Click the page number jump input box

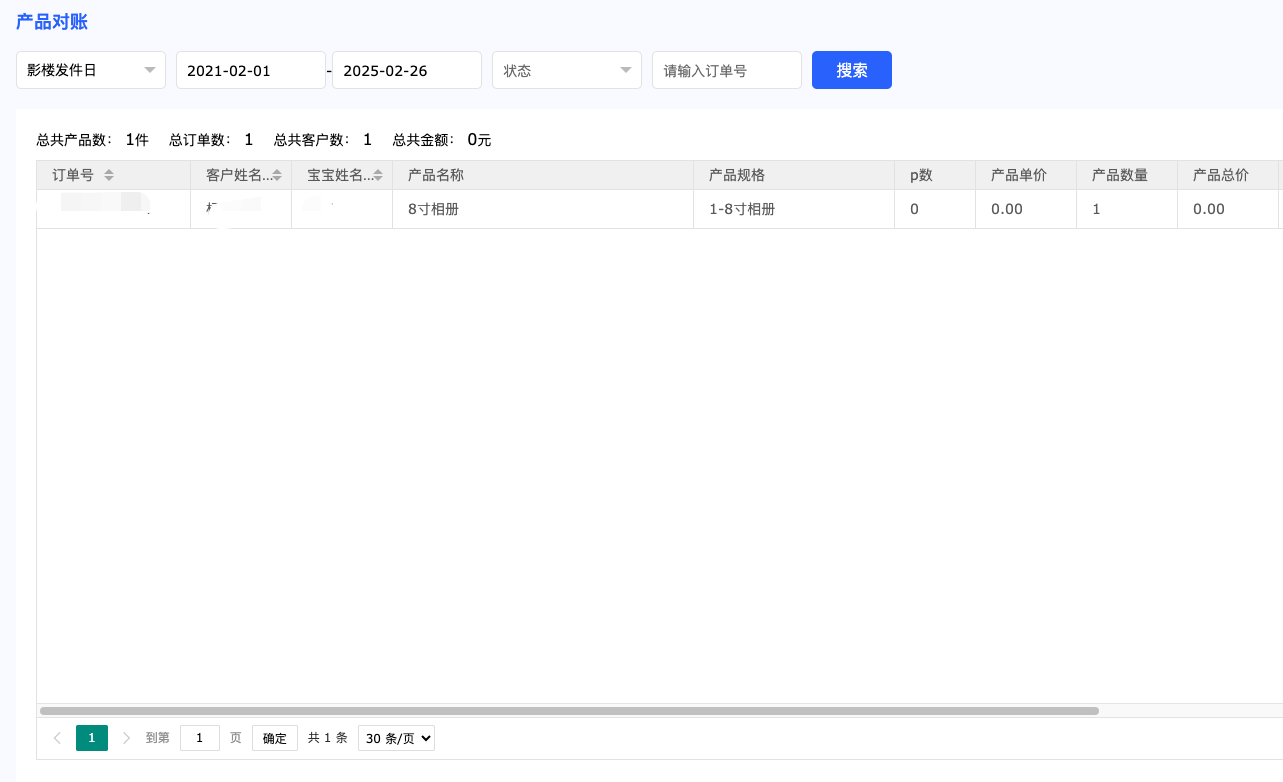pos(200,738)
